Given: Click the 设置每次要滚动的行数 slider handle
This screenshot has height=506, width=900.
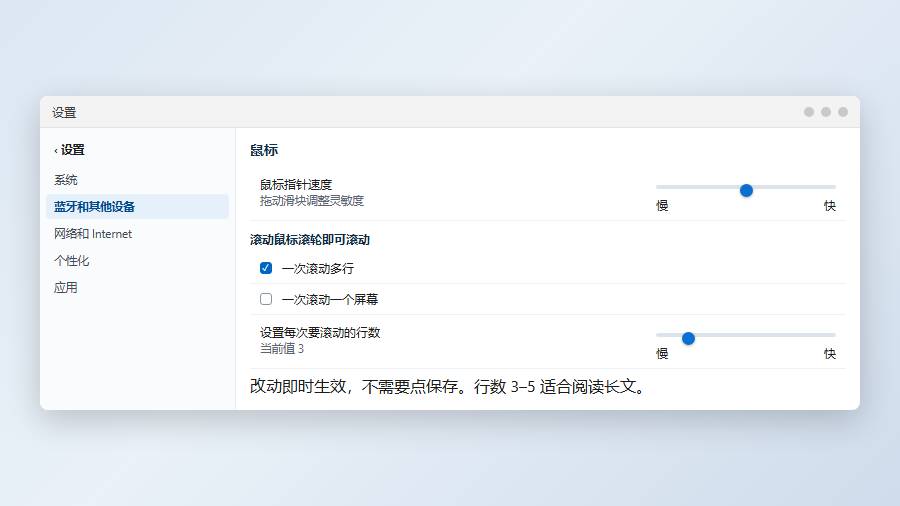Looking at the screenshot, I should click(688, 338).
